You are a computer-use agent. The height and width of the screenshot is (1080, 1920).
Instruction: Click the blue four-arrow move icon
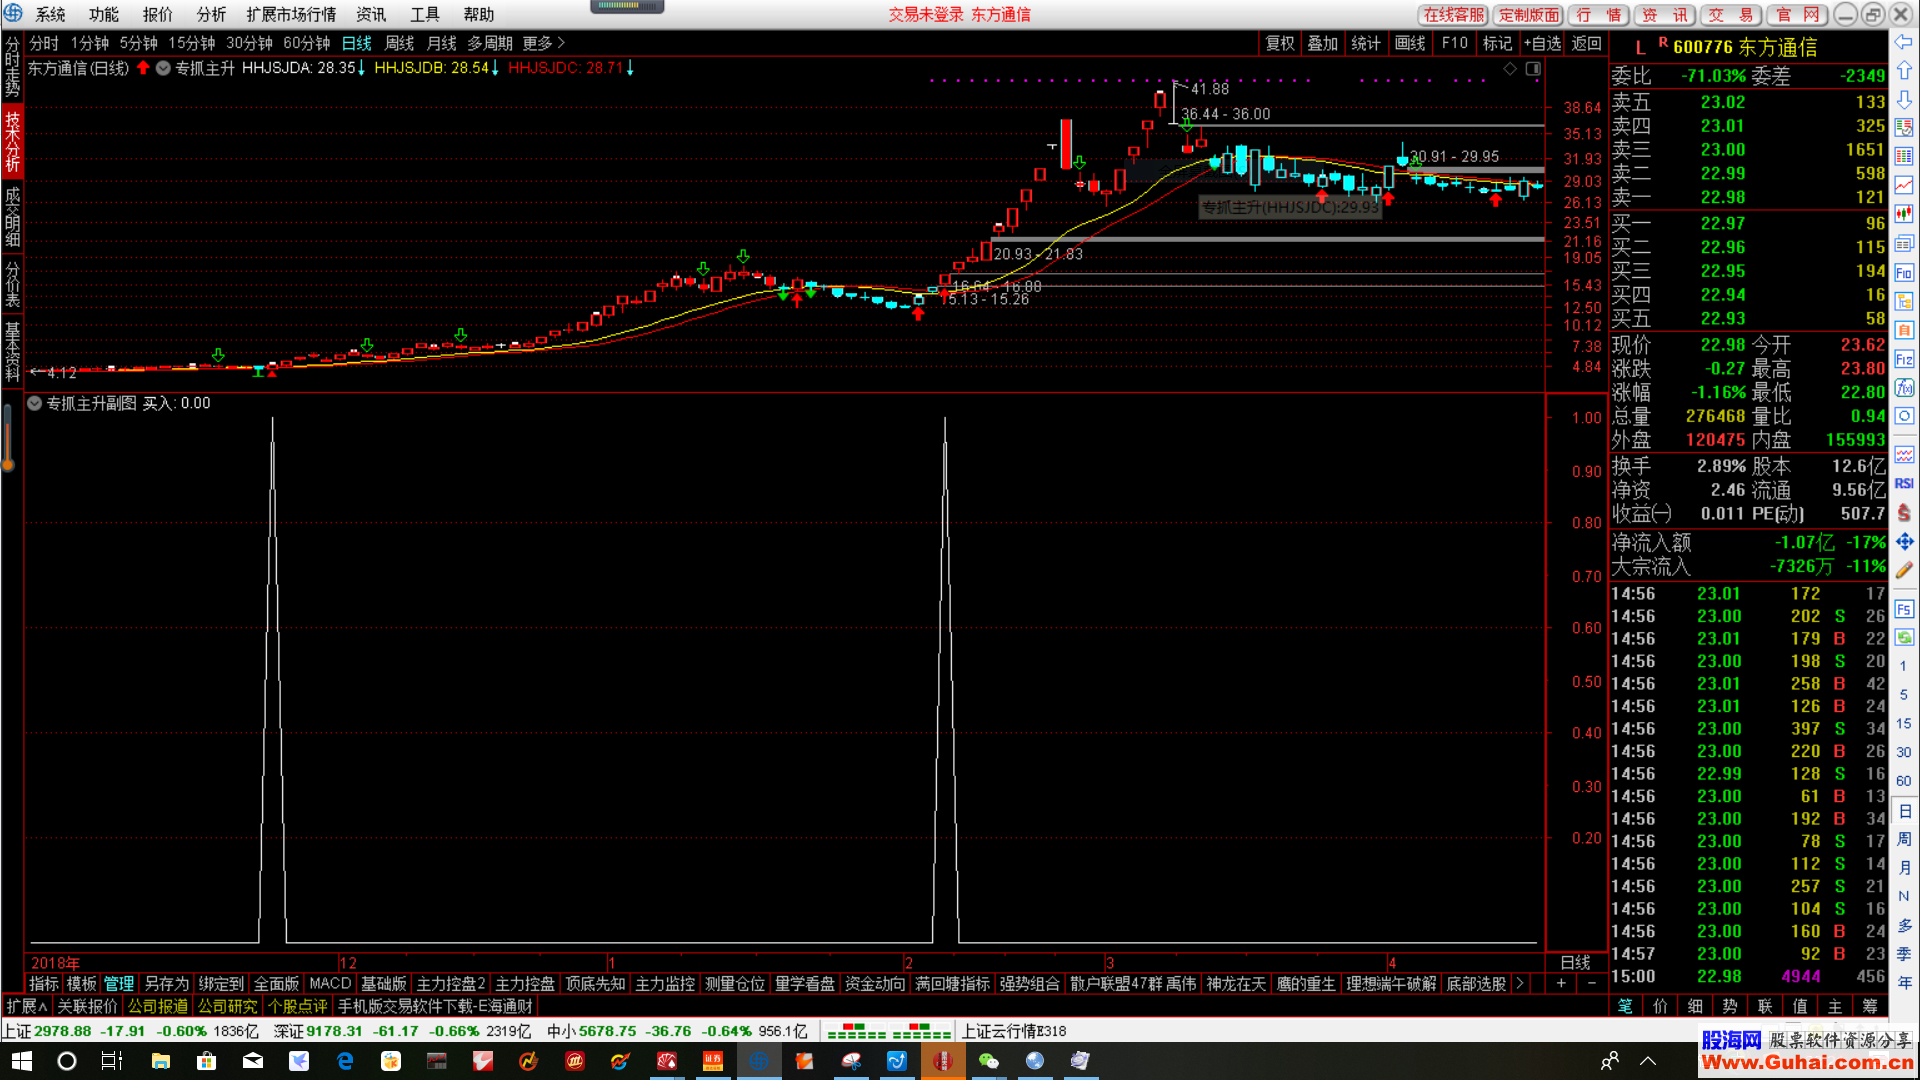1904,541
